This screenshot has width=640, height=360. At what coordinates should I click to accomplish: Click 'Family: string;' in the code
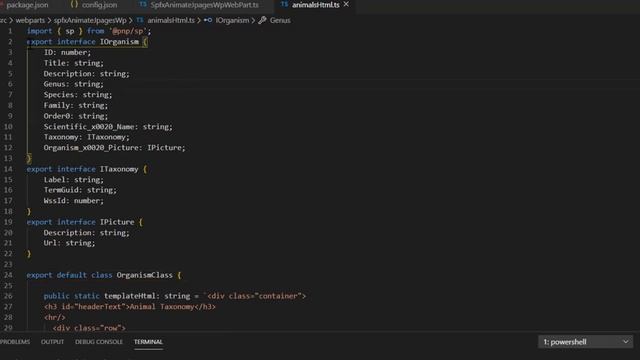coord(76,105)
